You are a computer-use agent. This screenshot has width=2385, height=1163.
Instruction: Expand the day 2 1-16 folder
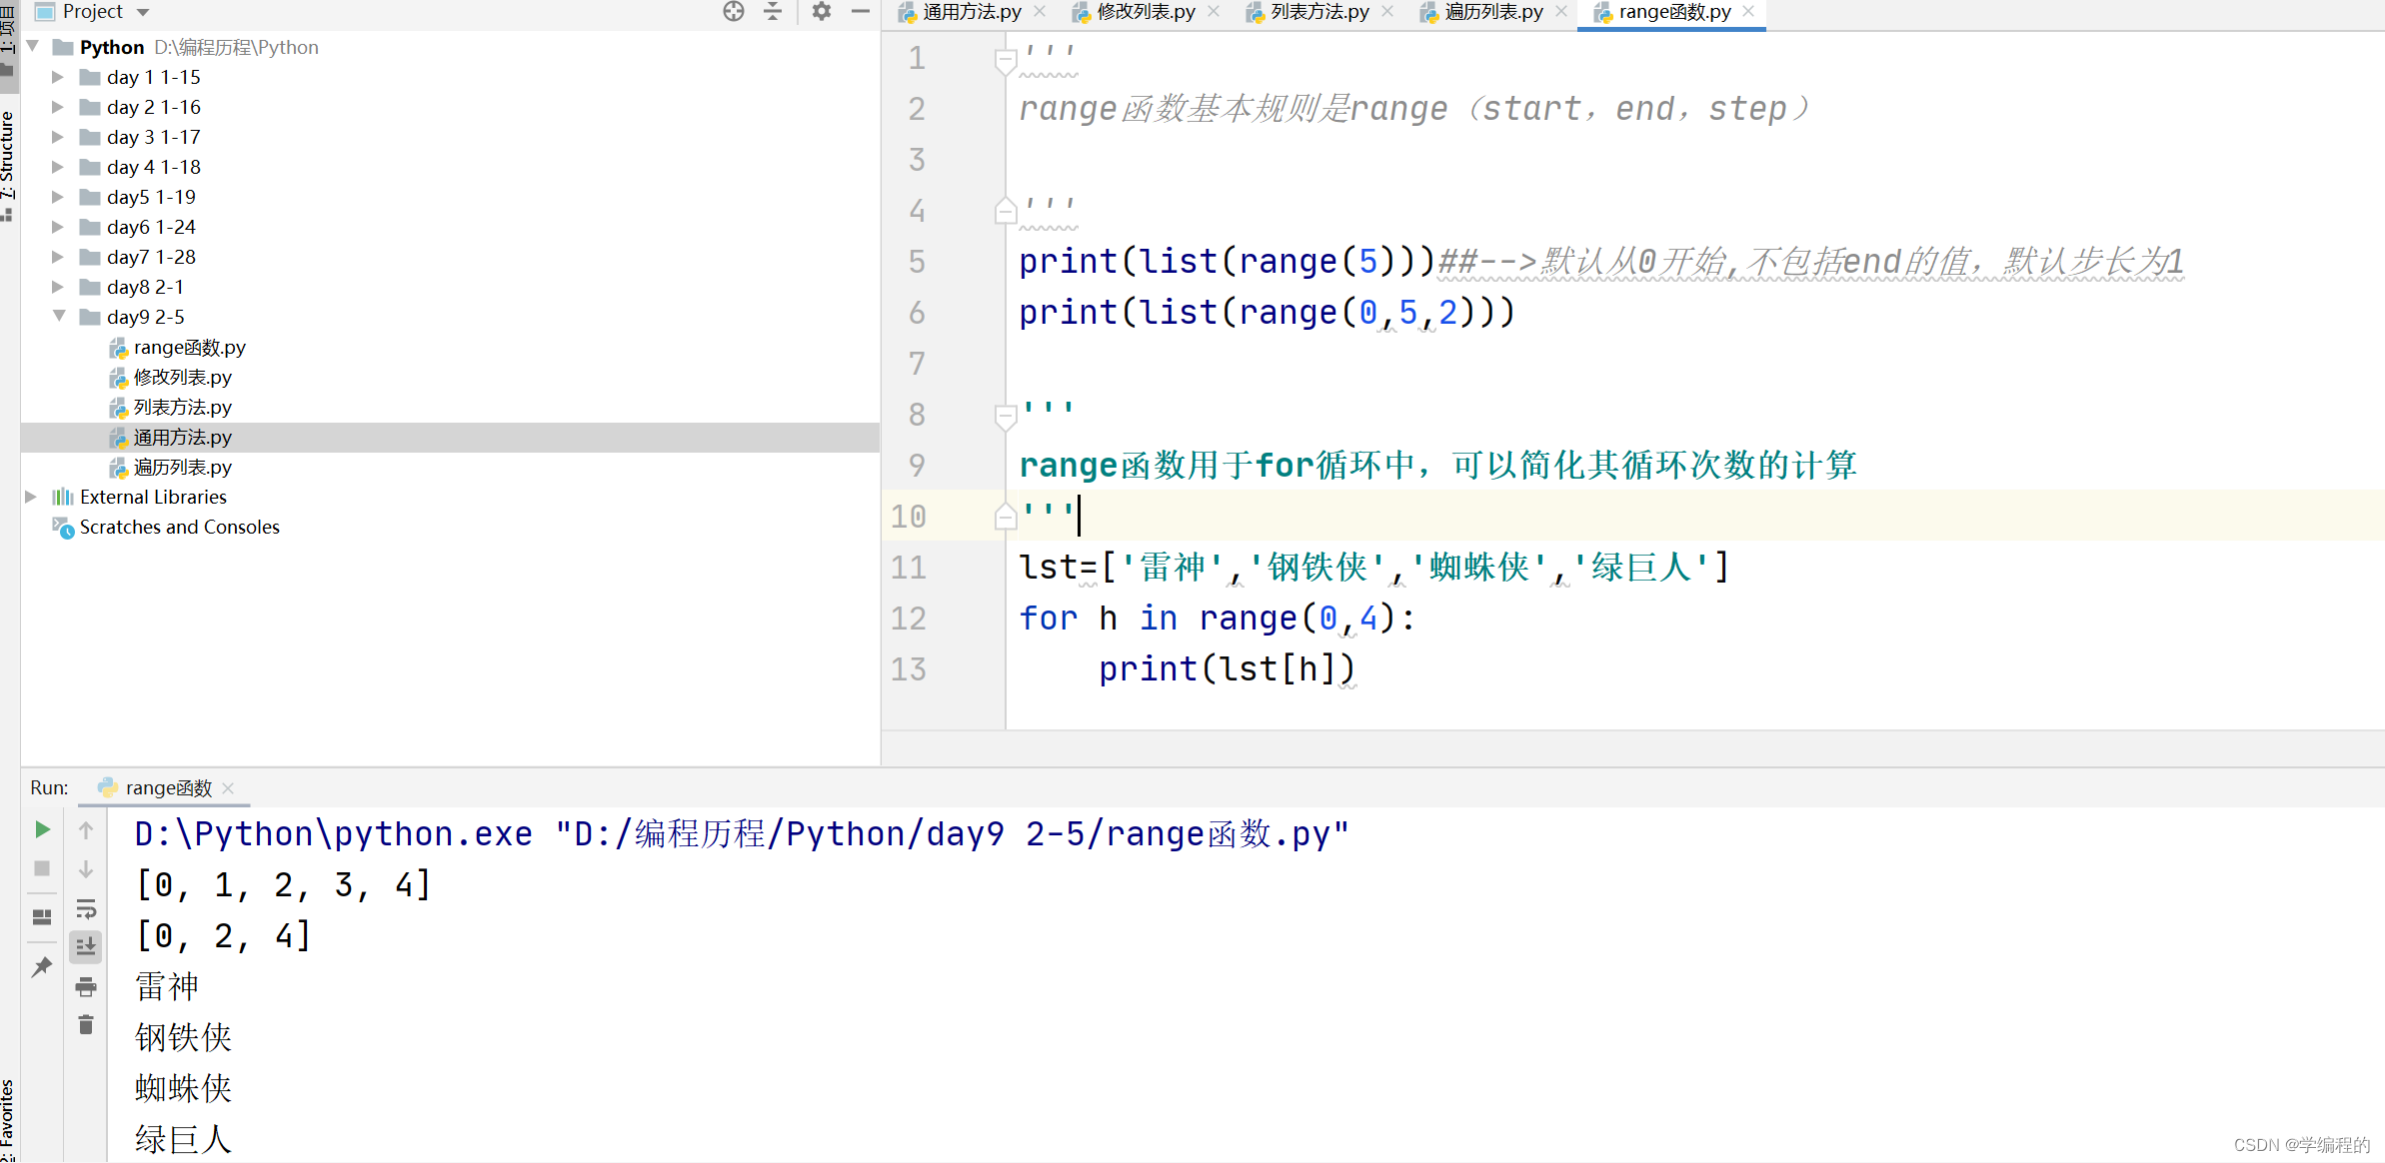tap(58, 107)
